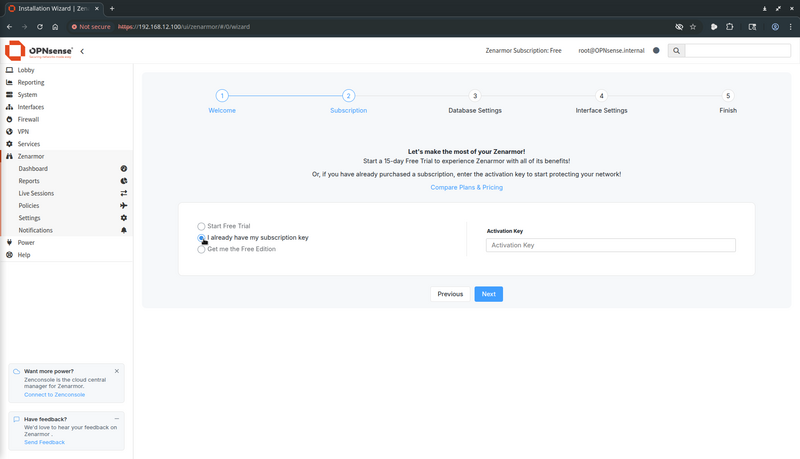Click the Notifications bell icon
Screen dimensions: 800x459
(x=123, y=230)
